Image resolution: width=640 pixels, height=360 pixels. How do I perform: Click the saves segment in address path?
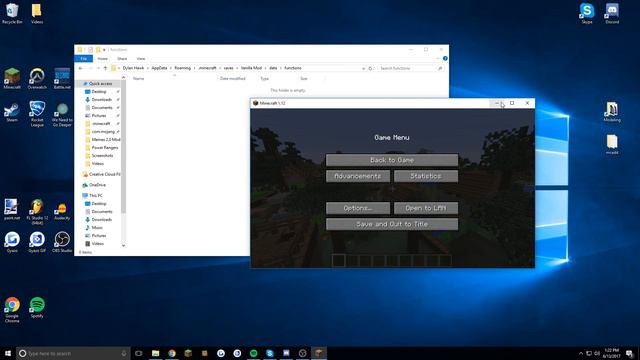(229, 68)
